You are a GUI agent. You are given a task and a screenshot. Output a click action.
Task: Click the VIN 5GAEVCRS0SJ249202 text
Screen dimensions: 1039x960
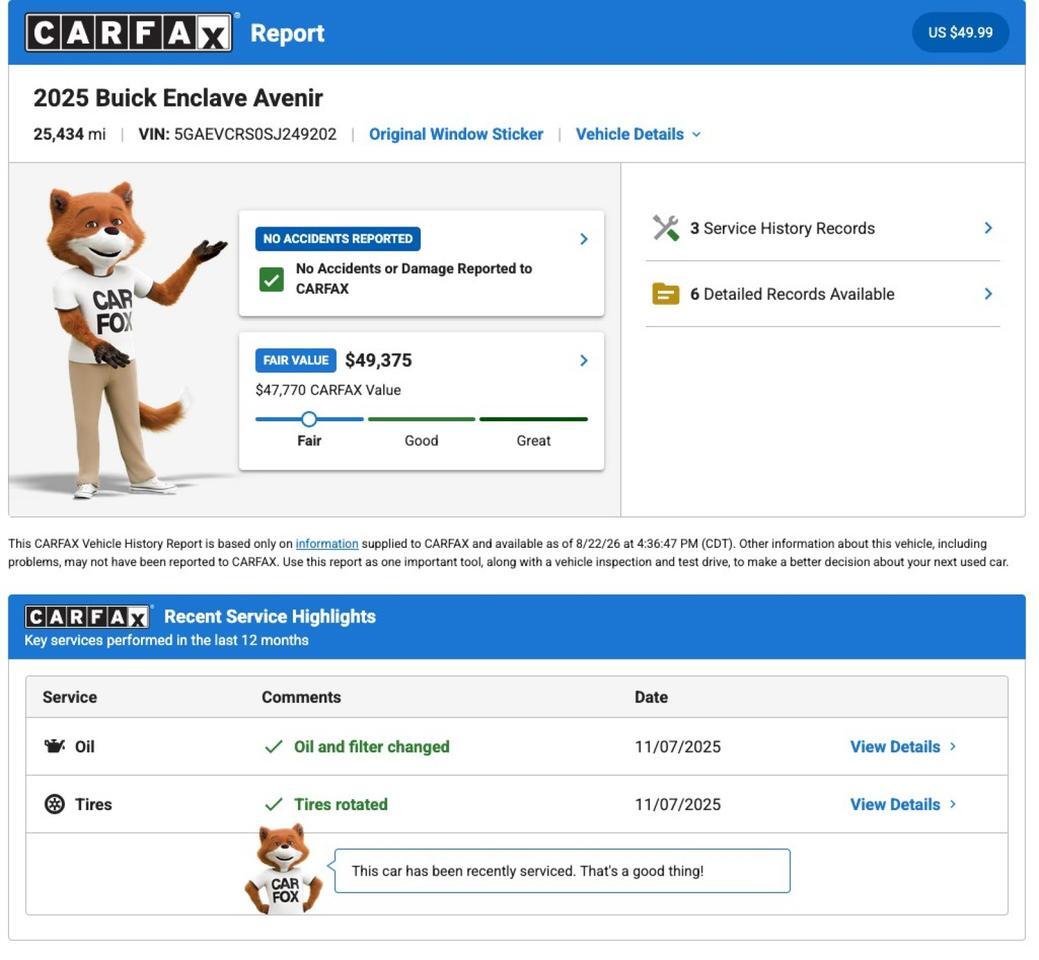click(x=237, y=134)
